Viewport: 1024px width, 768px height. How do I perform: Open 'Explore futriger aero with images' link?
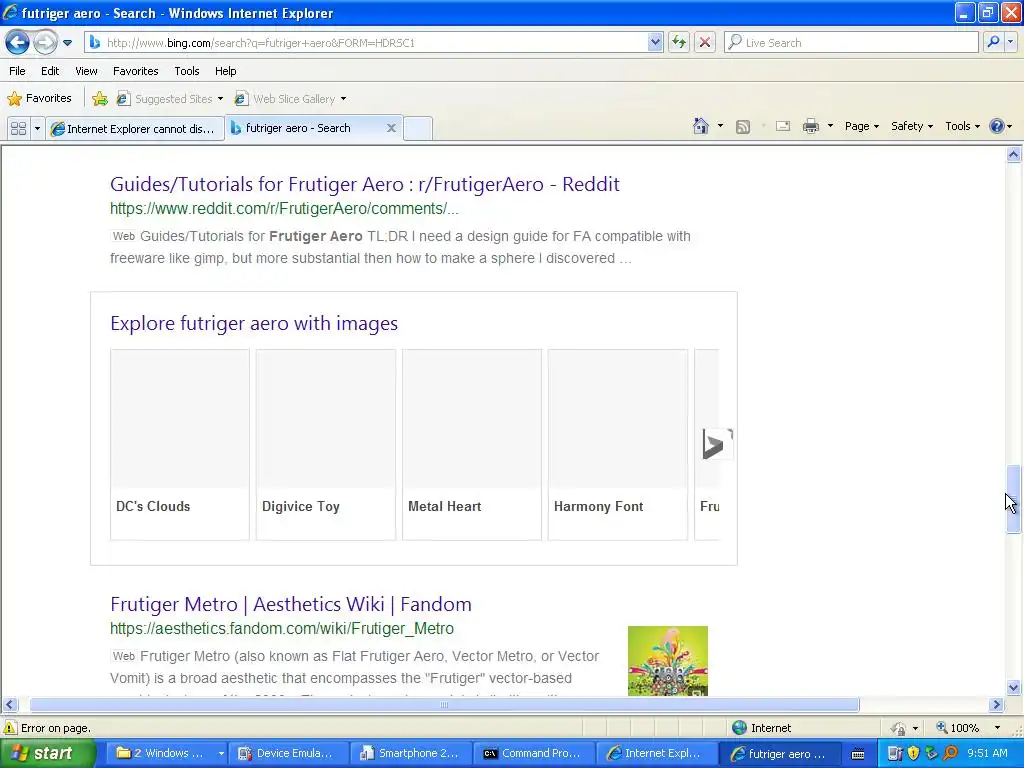point(253,323)
